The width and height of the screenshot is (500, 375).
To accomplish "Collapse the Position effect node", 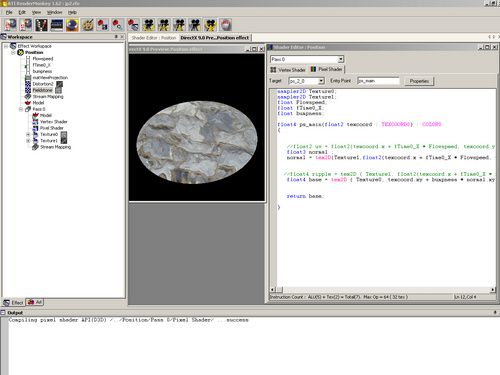I will coord(13,53).
